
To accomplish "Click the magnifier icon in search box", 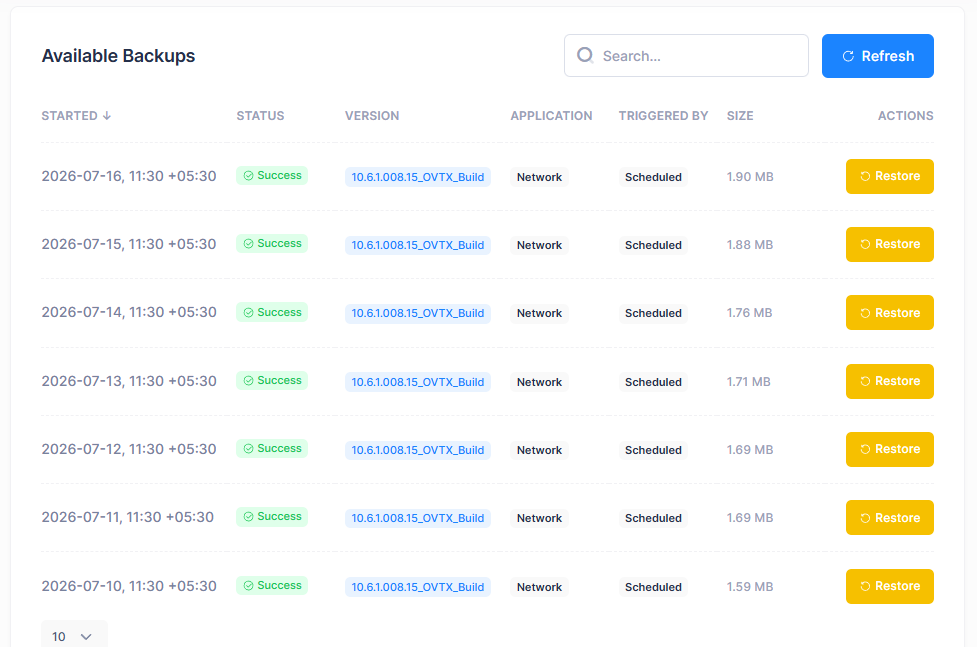I will [x=585, y=55].
